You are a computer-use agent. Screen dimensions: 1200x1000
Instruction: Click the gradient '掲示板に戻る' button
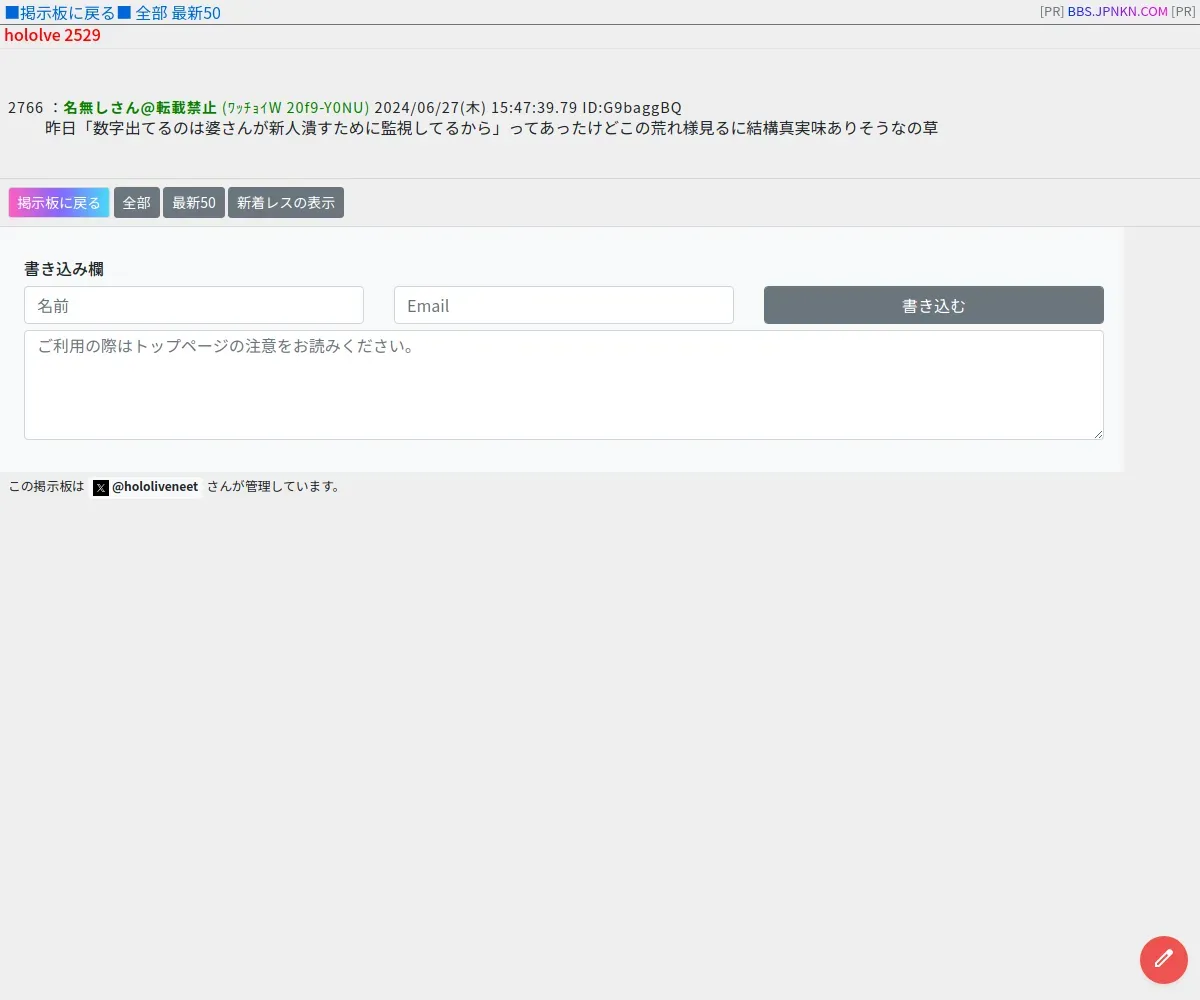(x=59, y=203)
